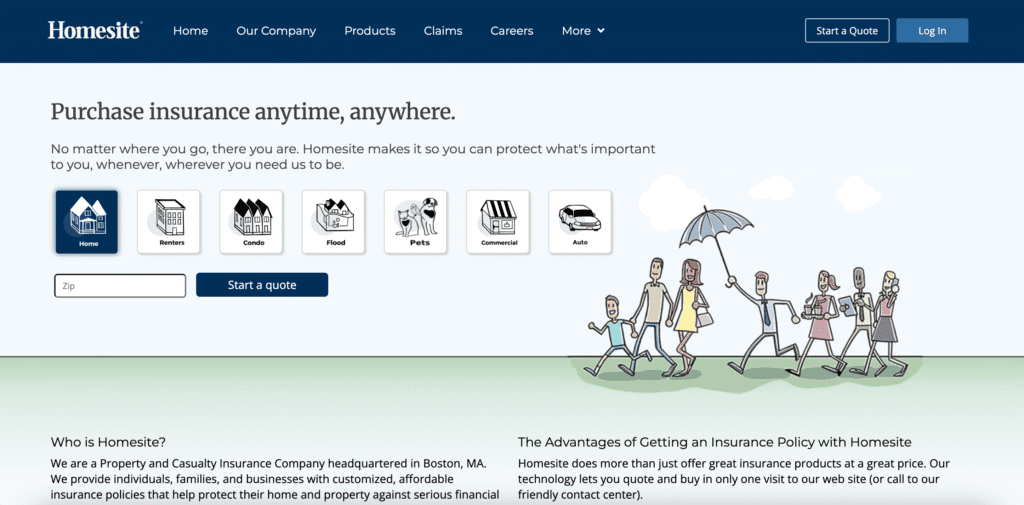Image resolution: width=1024 pixels, height=505 pixels.
Task: Click 'The Advantages of Getting an Insurance Policy' heading
Action: (x=714, y=442)
